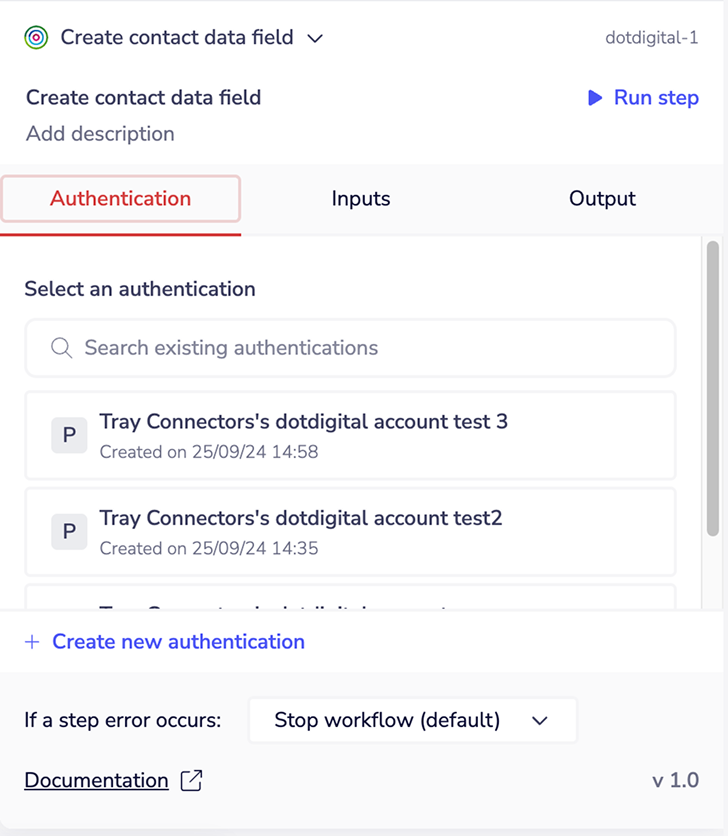Click the external link icon beside Documentation
Screen dimensions: 728x836
point(192,780)
